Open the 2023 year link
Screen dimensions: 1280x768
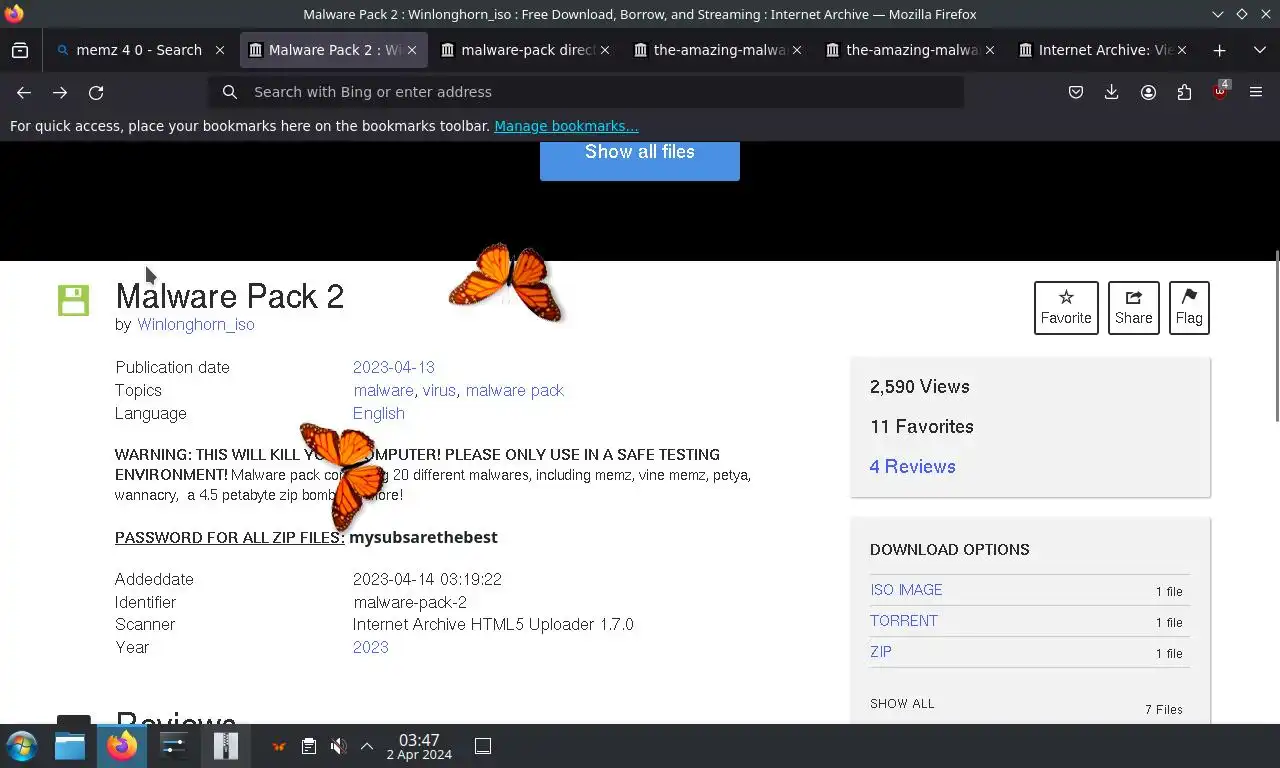371,647
